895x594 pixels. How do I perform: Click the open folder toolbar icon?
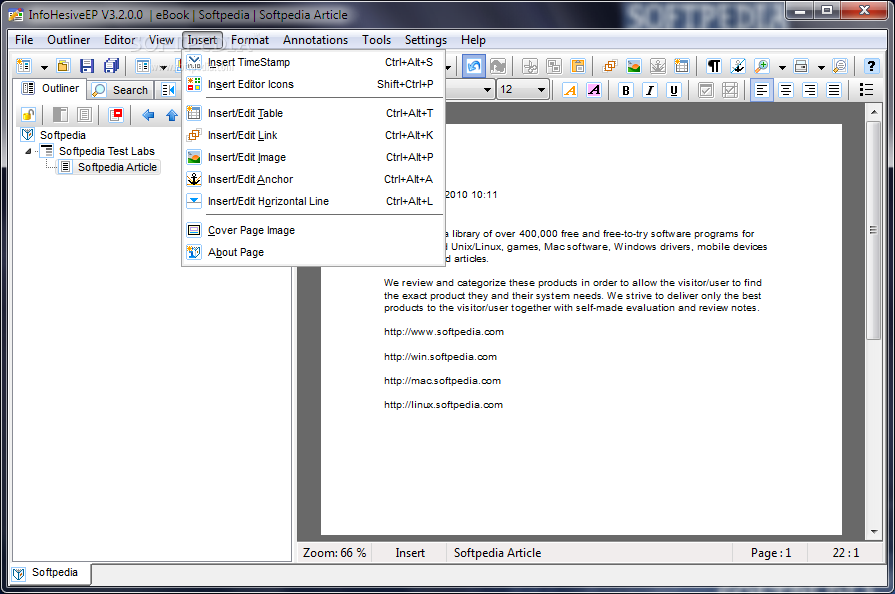(x=63, y=66)
